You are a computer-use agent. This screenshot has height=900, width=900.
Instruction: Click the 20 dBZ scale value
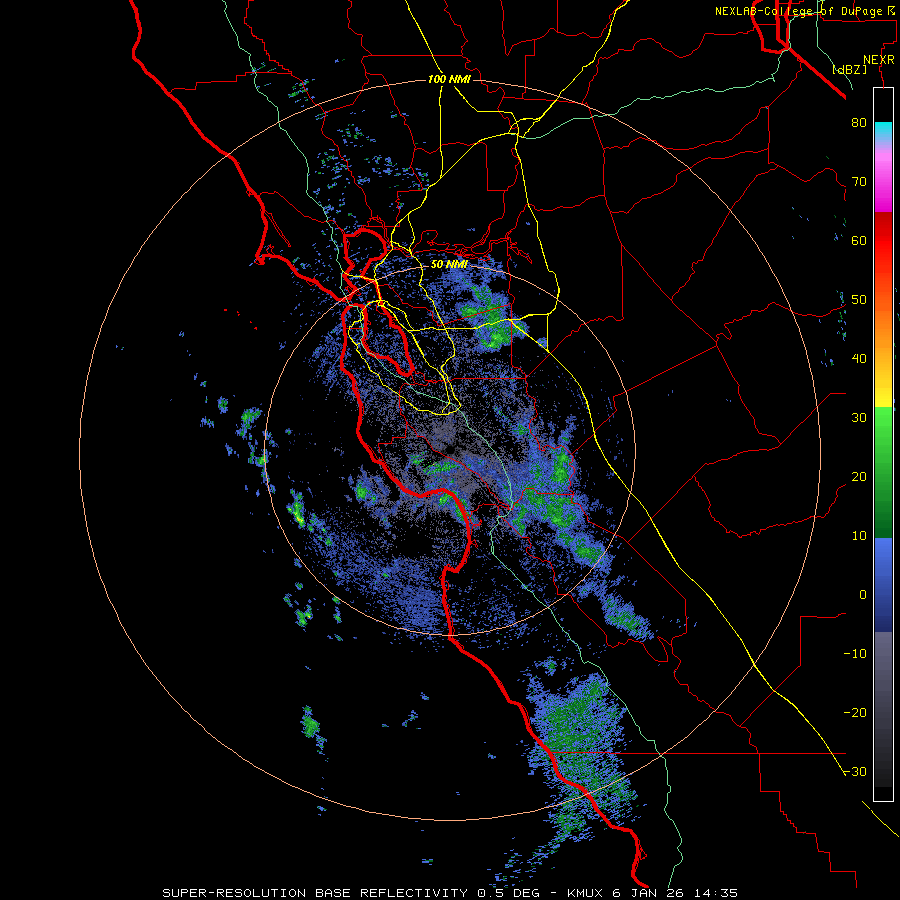(x=859, y=476)
